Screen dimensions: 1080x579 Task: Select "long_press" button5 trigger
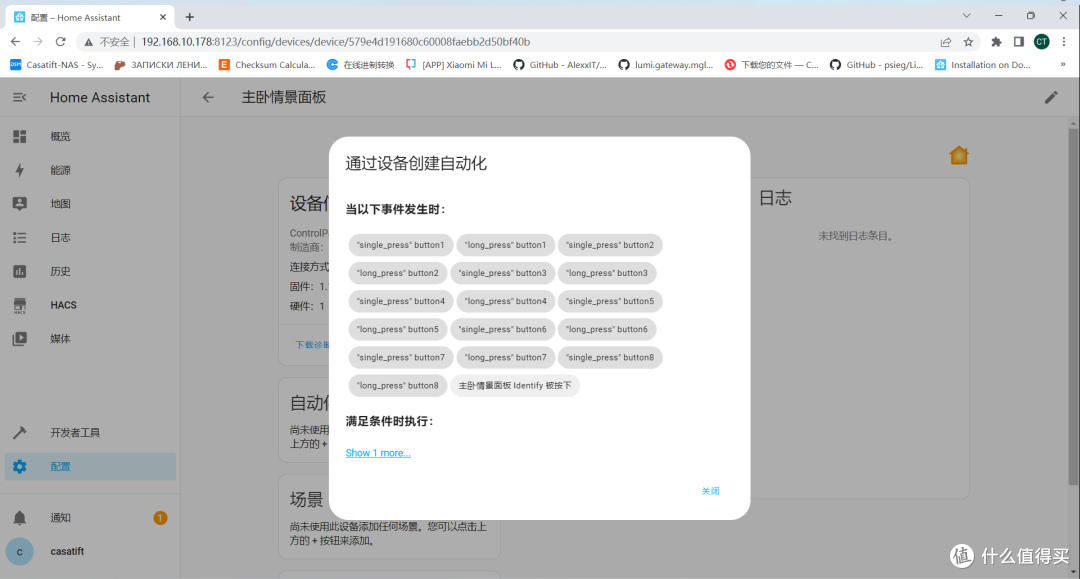(397, 330)
